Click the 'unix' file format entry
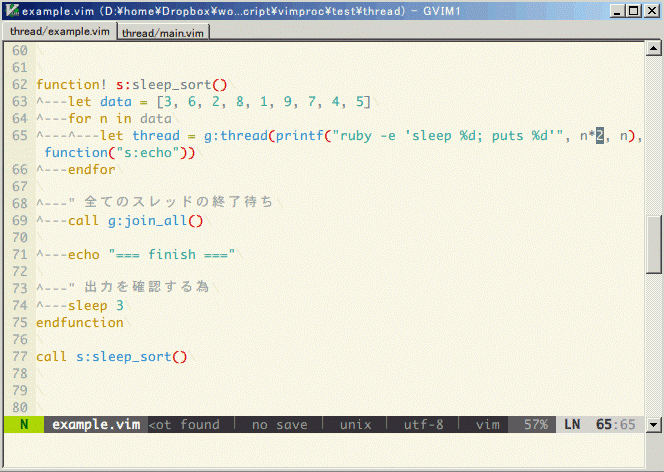Screen dimensions: 664x472 click(355, 425)
